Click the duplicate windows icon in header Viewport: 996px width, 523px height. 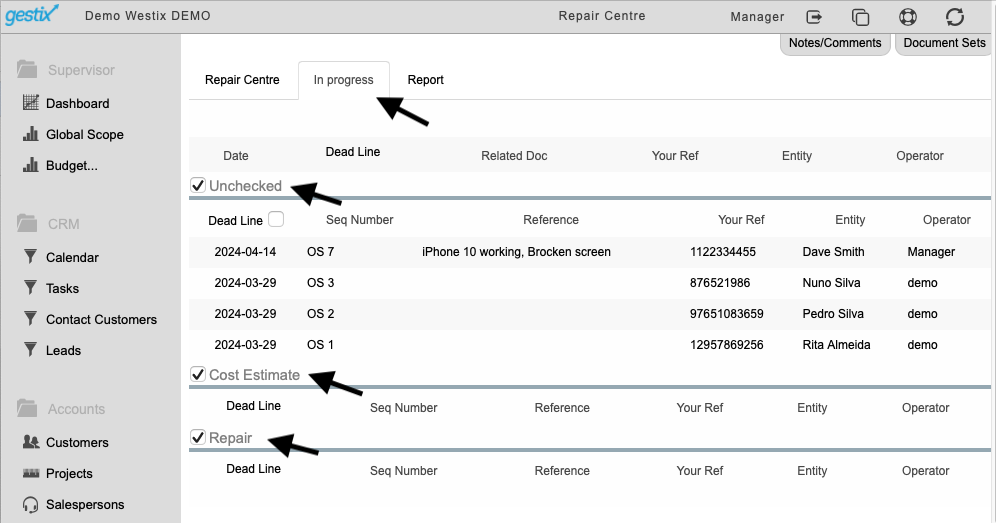pyautogui.click(x=860, y=17)
